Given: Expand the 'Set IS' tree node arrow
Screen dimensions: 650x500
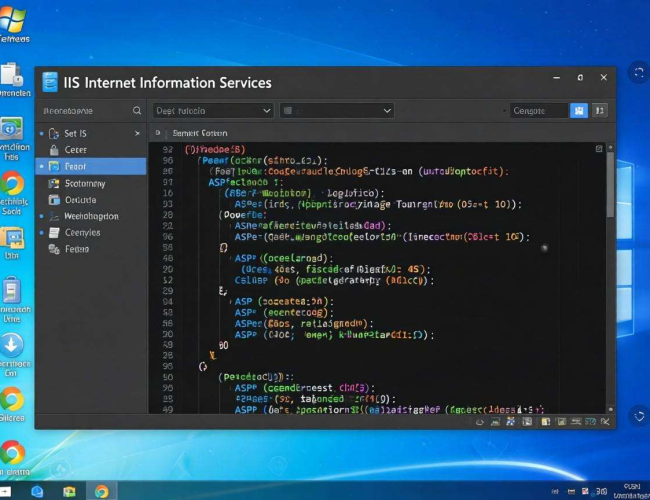Looking at the screenshot, I should coord(42,133).
